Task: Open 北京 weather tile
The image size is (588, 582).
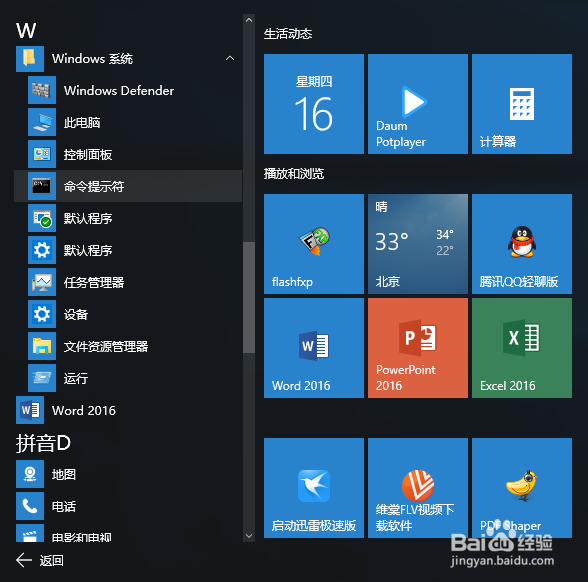Action: click(418, 244)
